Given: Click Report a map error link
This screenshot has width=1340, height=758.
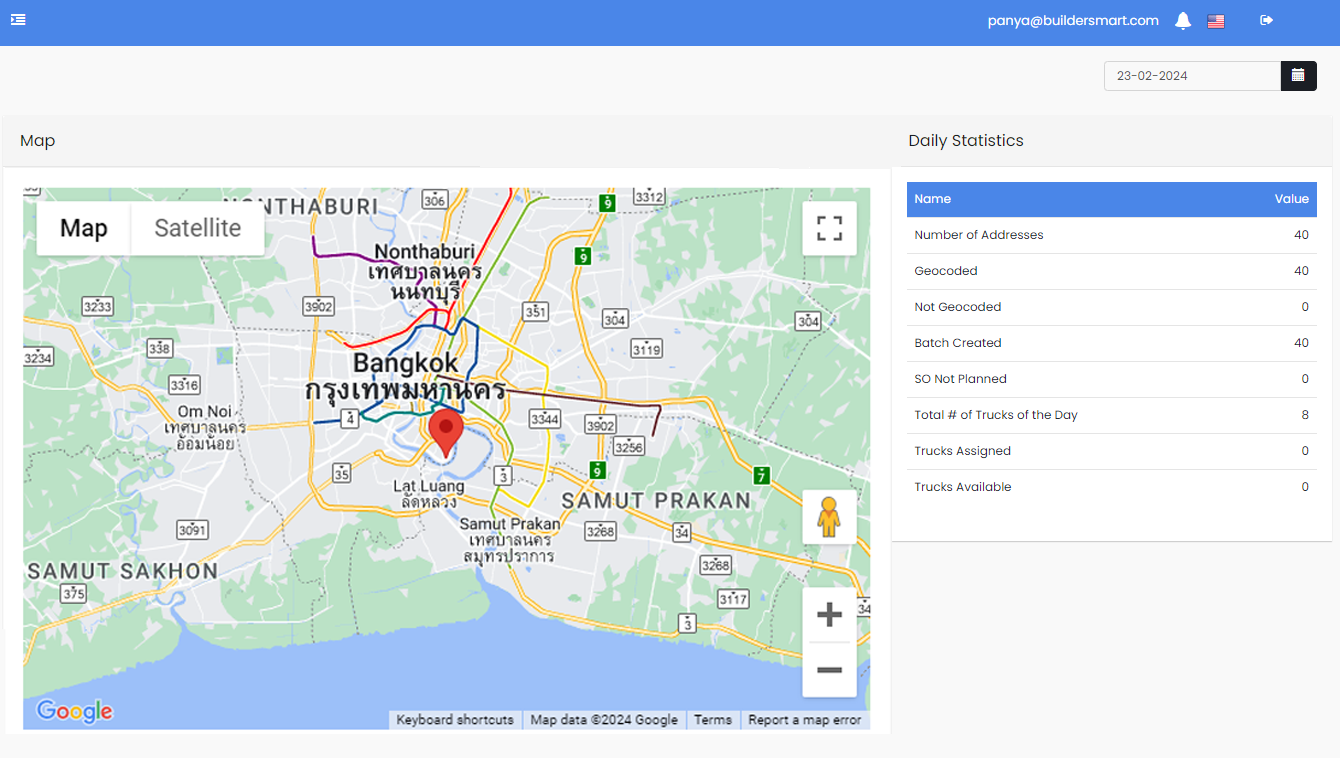Looking at the screenshot, I should point(805,720).
